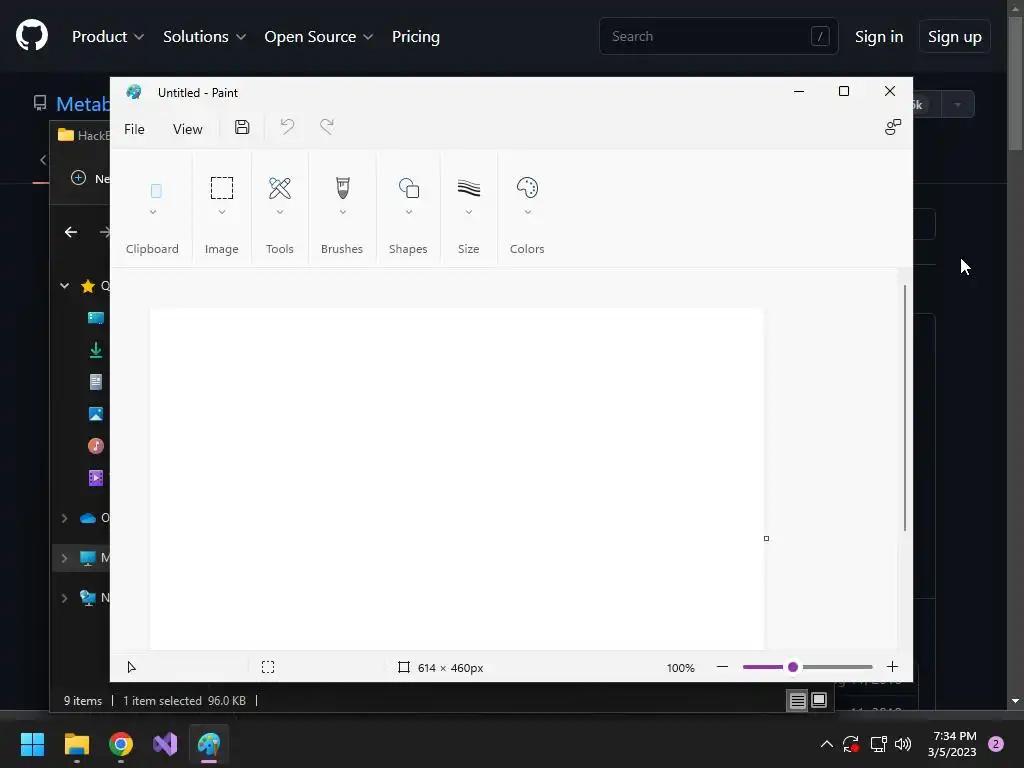This screenshot has height=768, width=1024.
Task: Click the share feedback icon in Paint
Action: (893, 127)
